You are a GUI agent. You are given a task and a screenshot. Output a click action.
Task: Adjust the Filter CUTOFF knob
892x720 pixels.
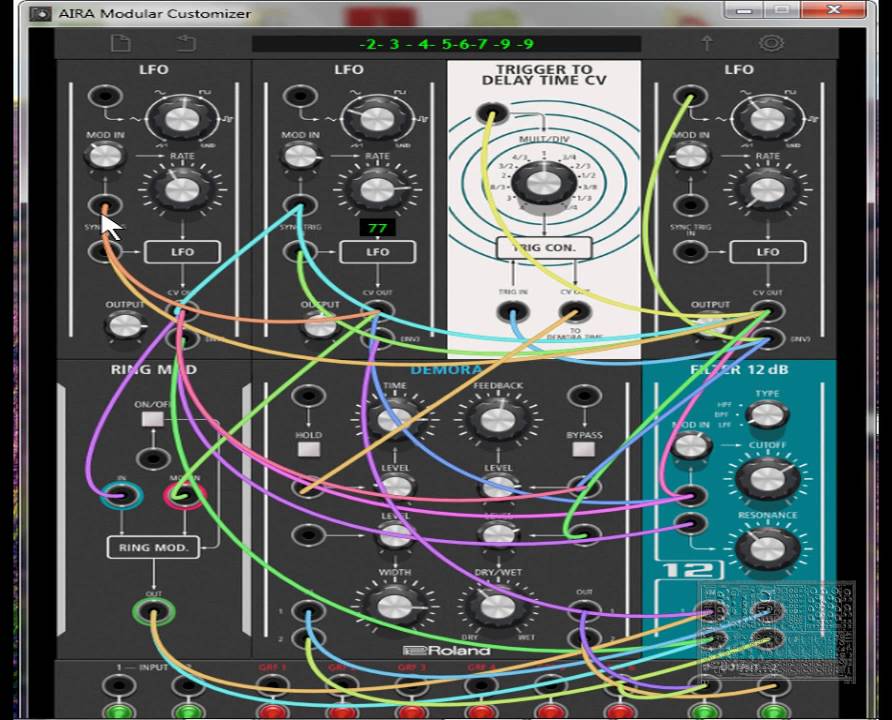tap(767, 479)
